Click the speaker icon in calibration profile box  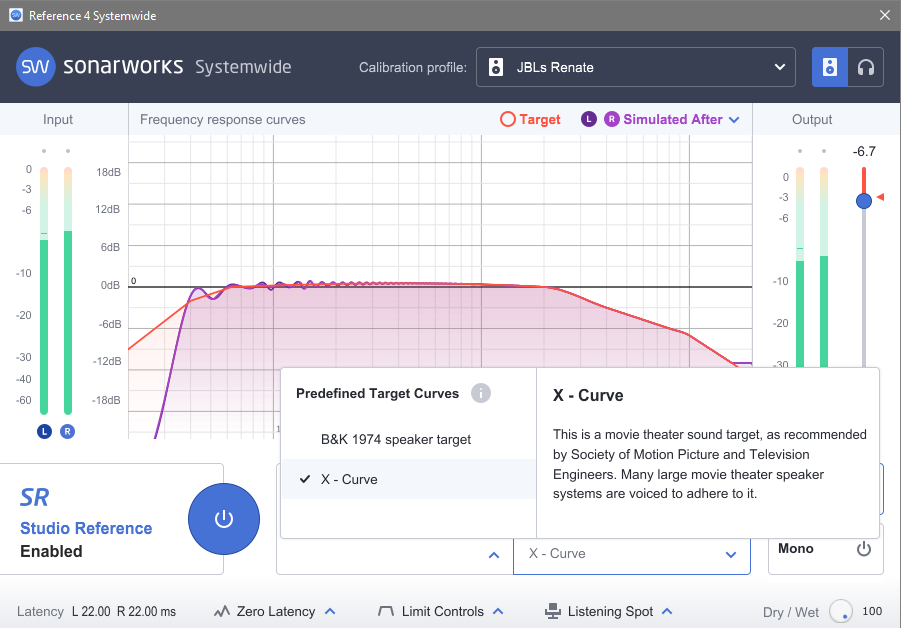coord(496,68)
